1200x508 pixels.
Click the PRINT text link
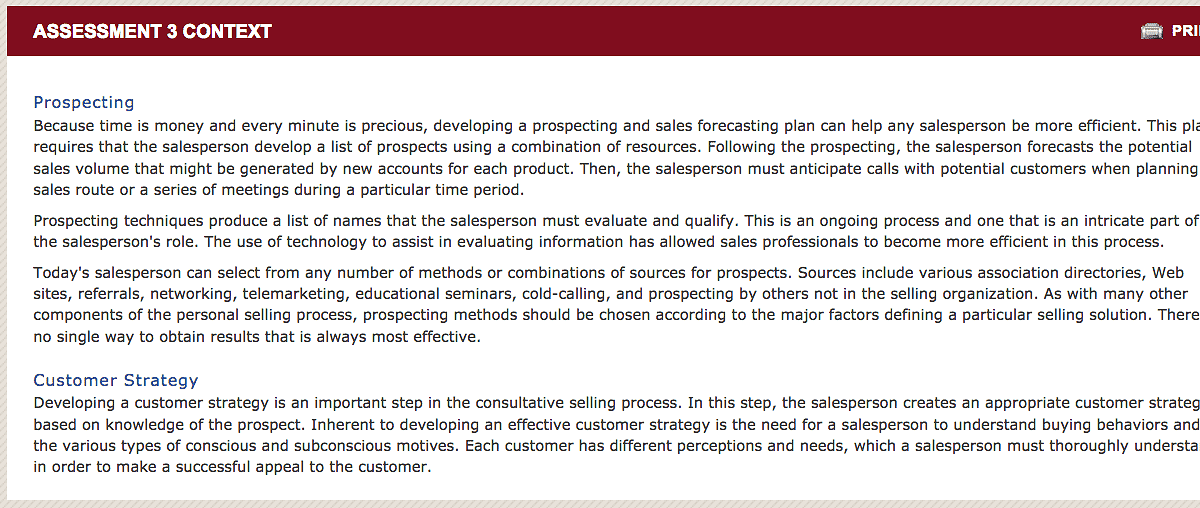tap(1184, 31)
